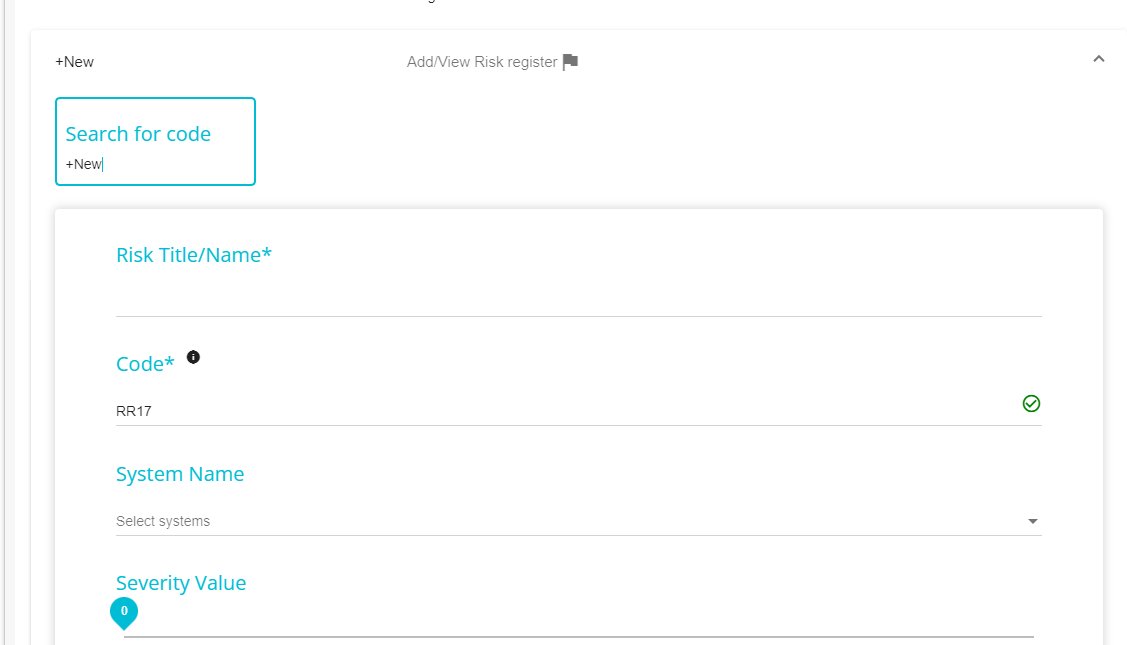The width and height of the screenshot is (1127, 645).
Task: Click the Severity Value label
Action: [181, 582]
